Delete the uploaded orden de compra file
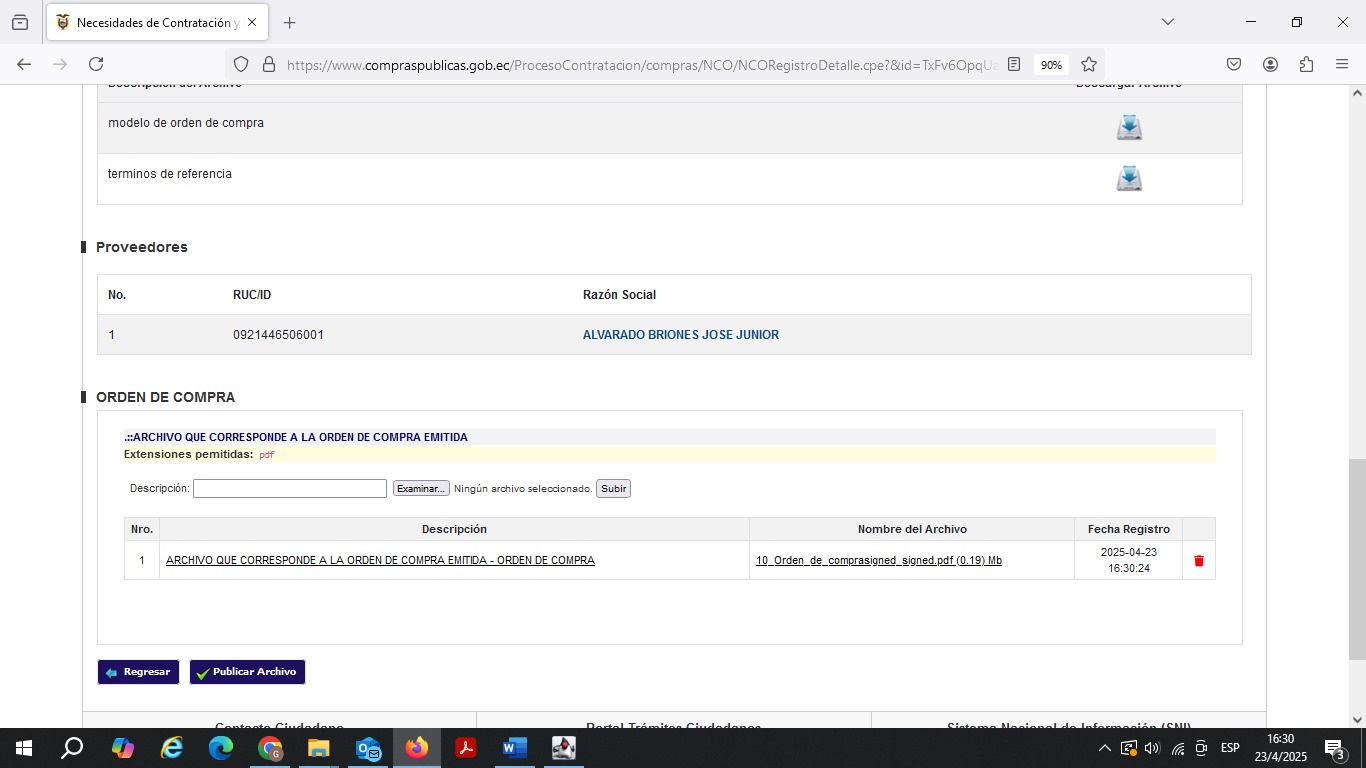This screenshot has width=1366, height=768. [x=1198, y=561]
